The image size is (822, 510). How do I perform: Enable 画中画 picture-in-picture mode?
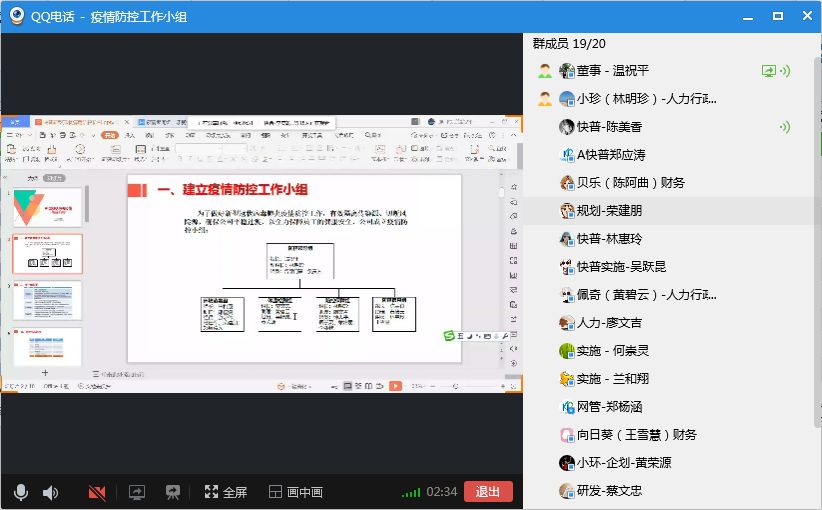296,492
